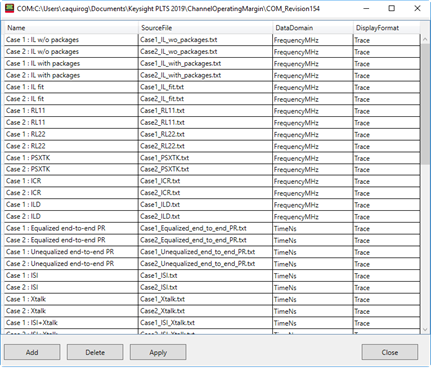The height and width of the screenshot is (368, 432).
Task: Click the Delete button
Action: point(95,352)
